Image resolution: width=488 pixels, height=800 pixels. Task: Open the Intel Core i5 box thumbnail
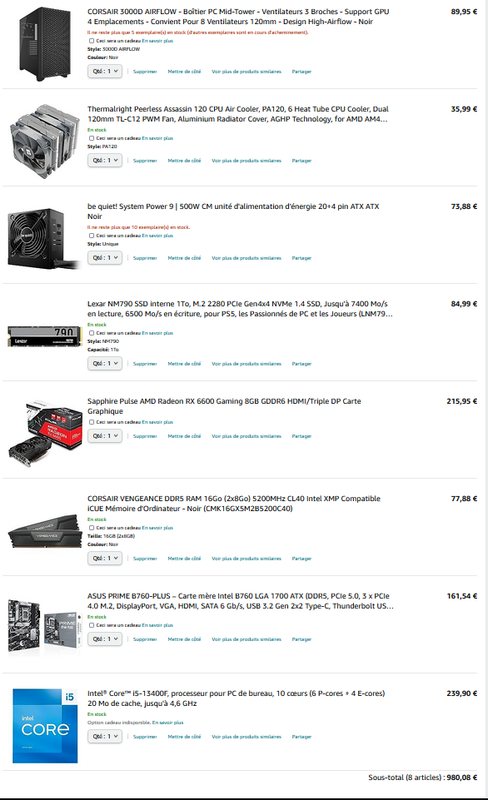pos(45,726)
